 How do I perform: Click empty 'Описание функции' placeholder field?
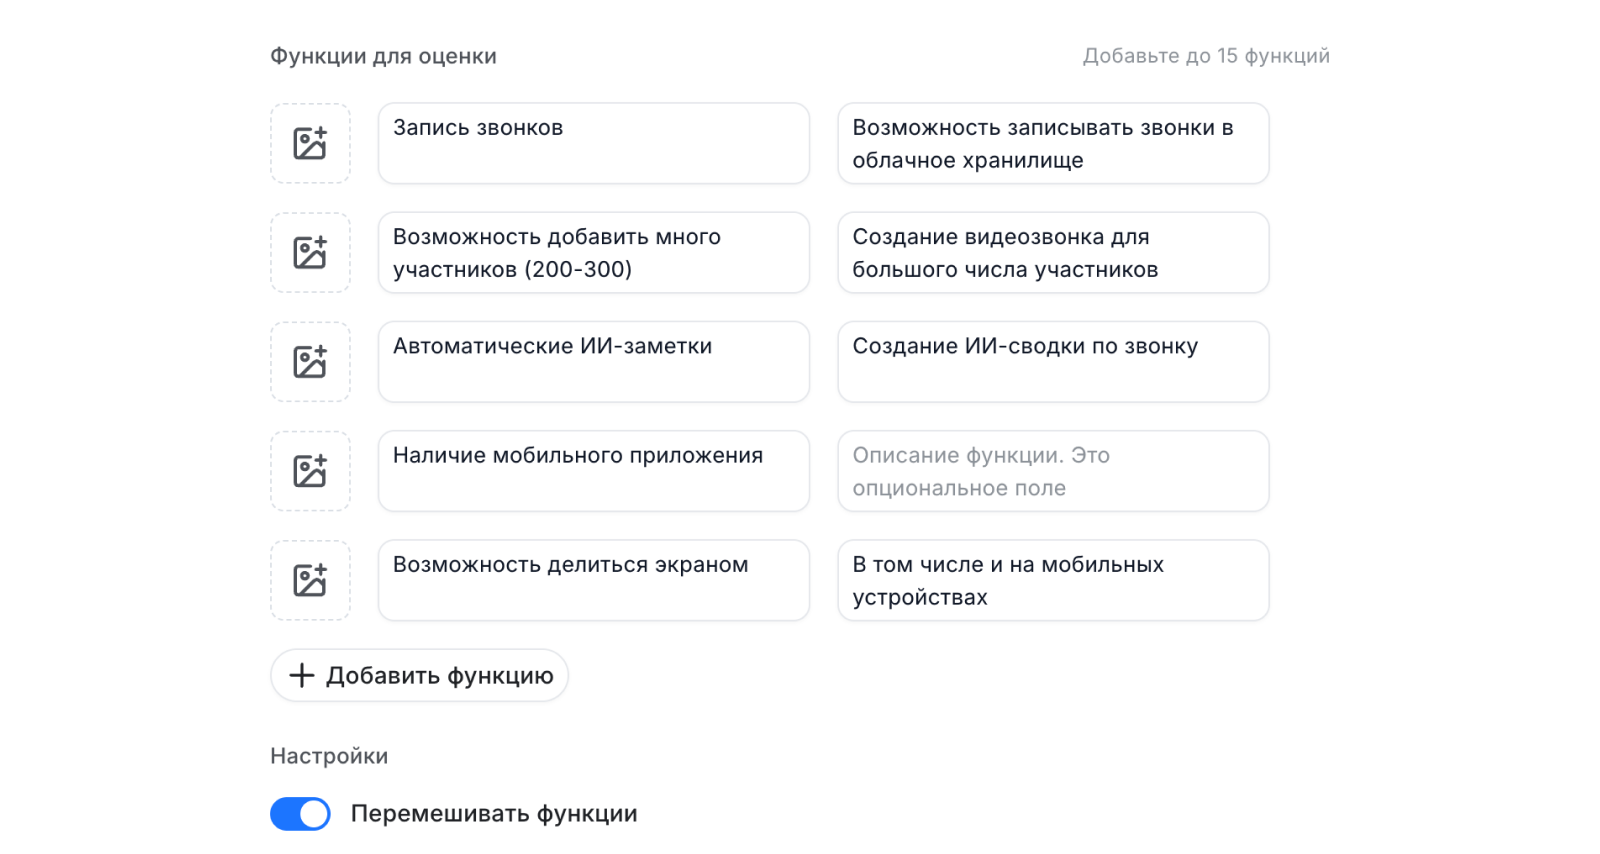click(x=1053, y=471)
